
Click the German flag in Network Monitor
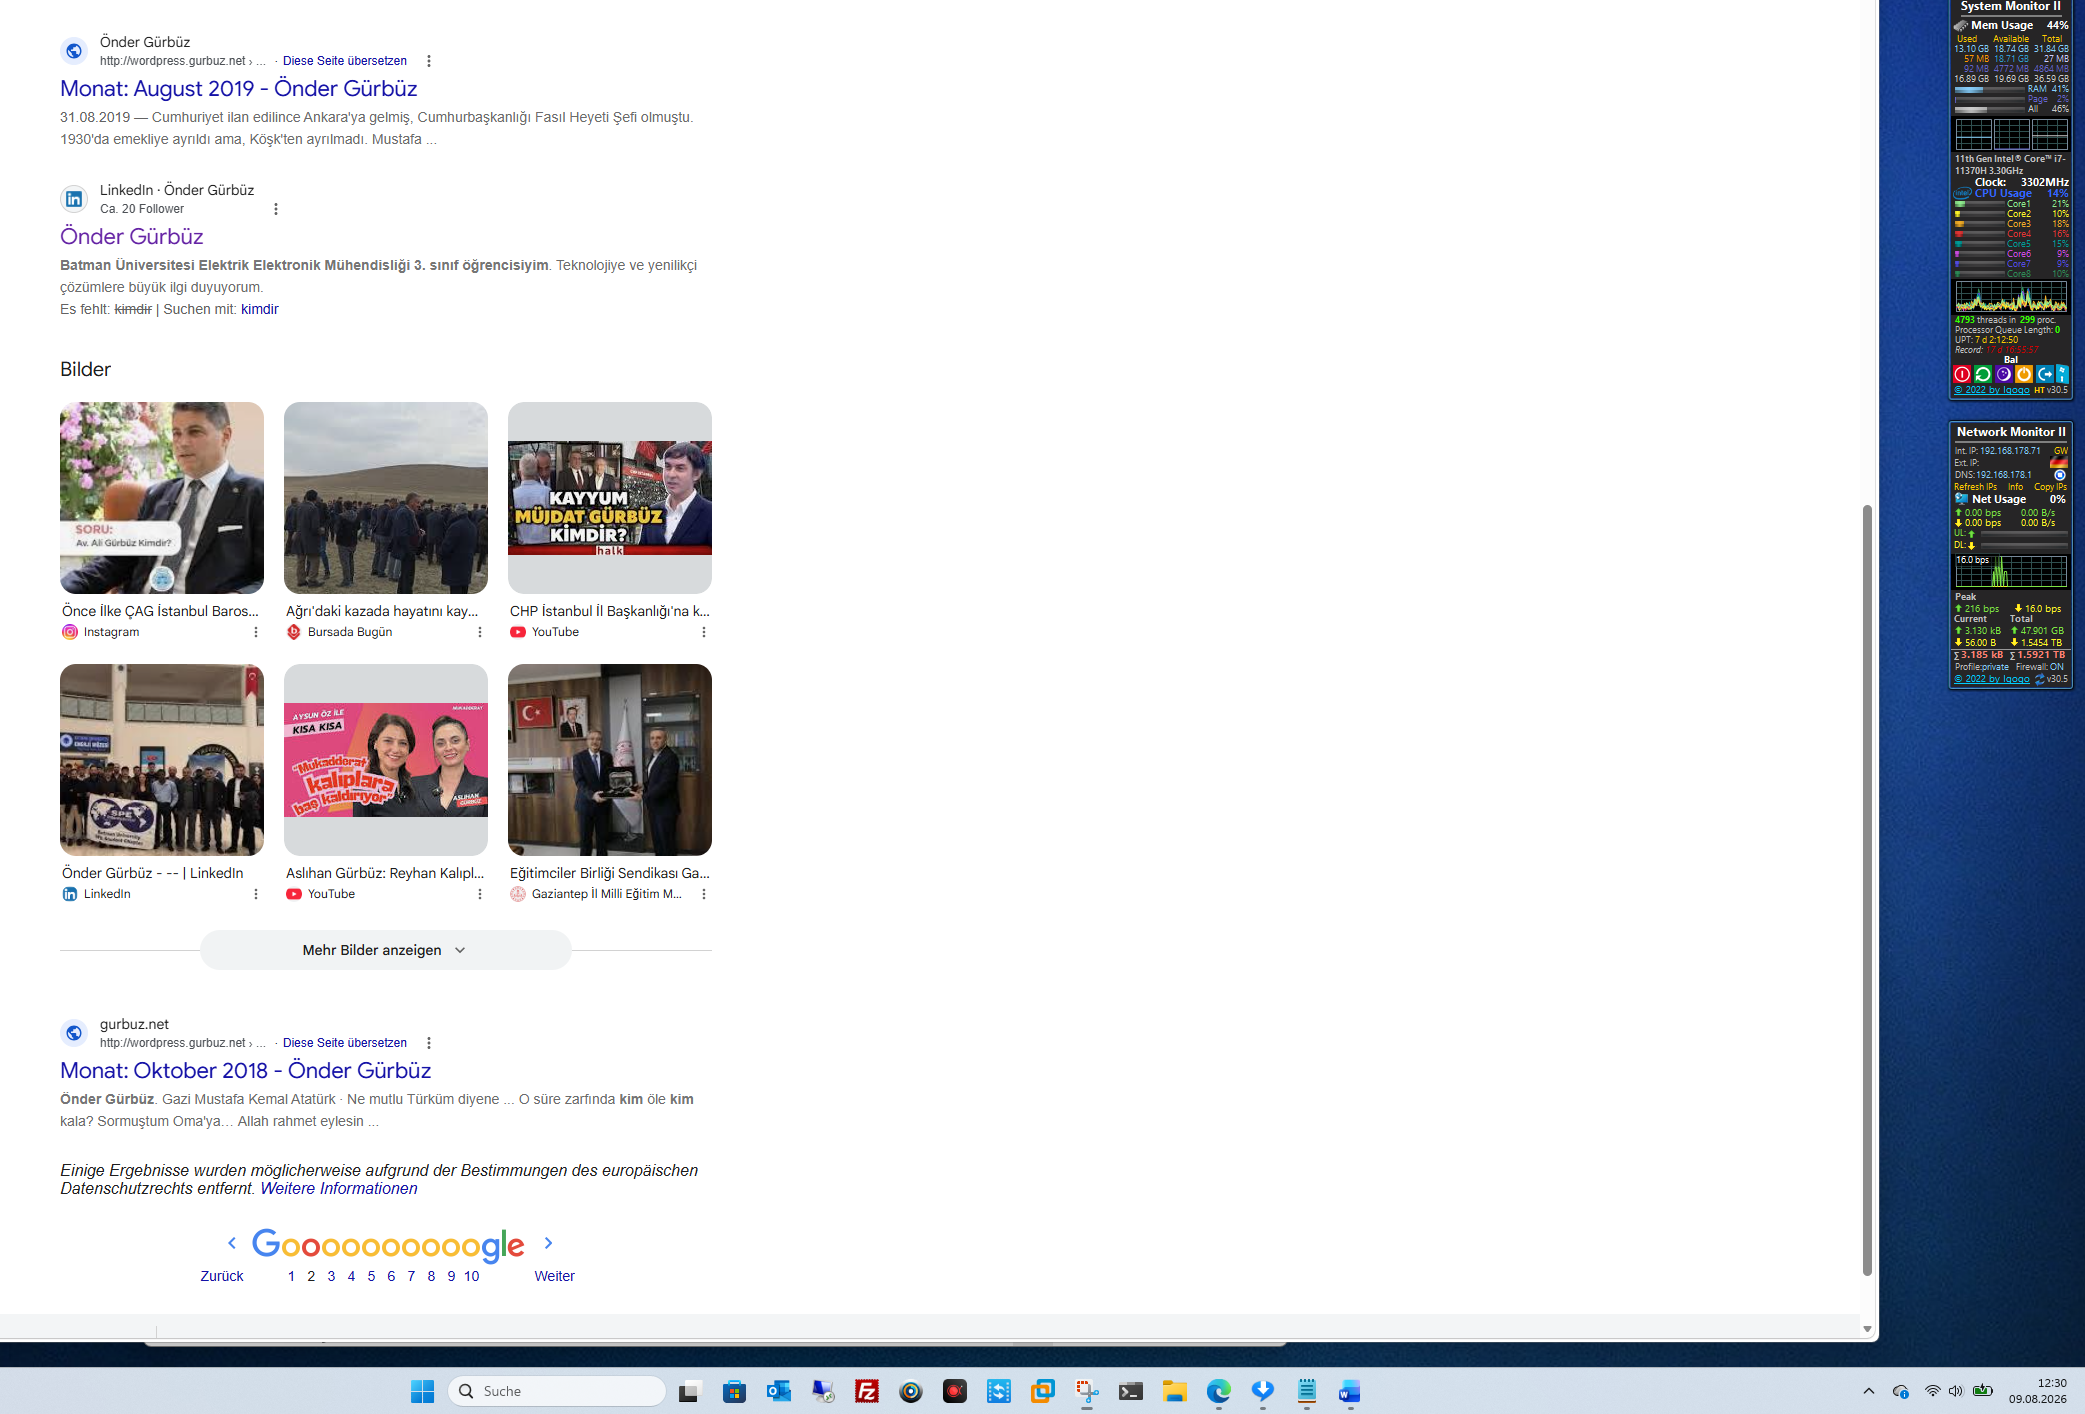click(2058, 463)
